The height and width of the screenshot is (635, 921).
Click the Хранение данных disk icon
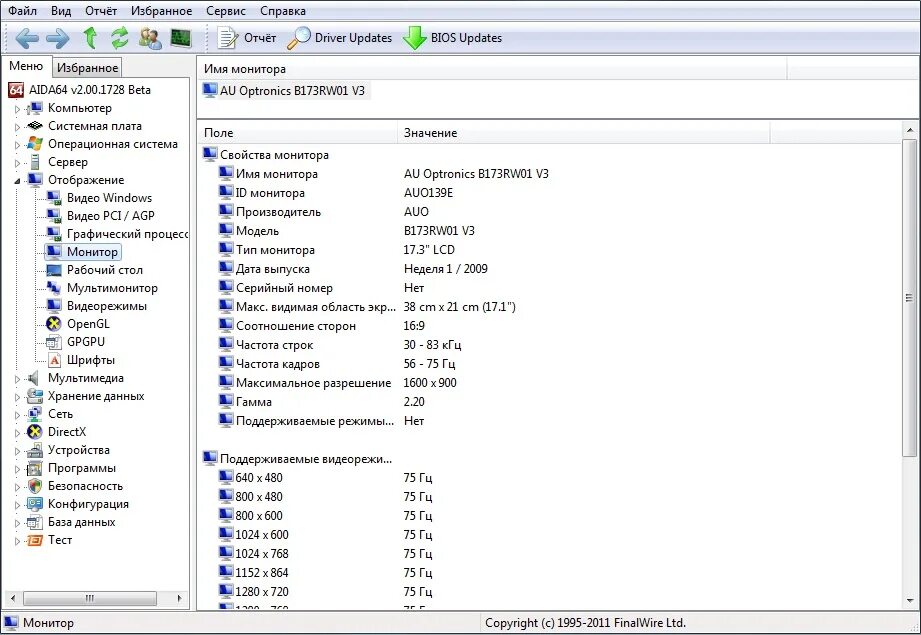point(35,396)
